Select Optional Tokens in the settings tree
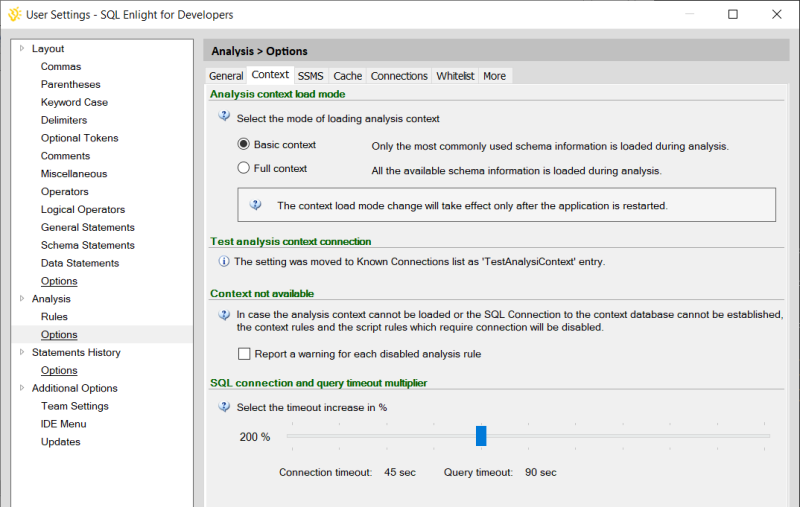Screen dimensions: 800x507 tap(80, 138)
